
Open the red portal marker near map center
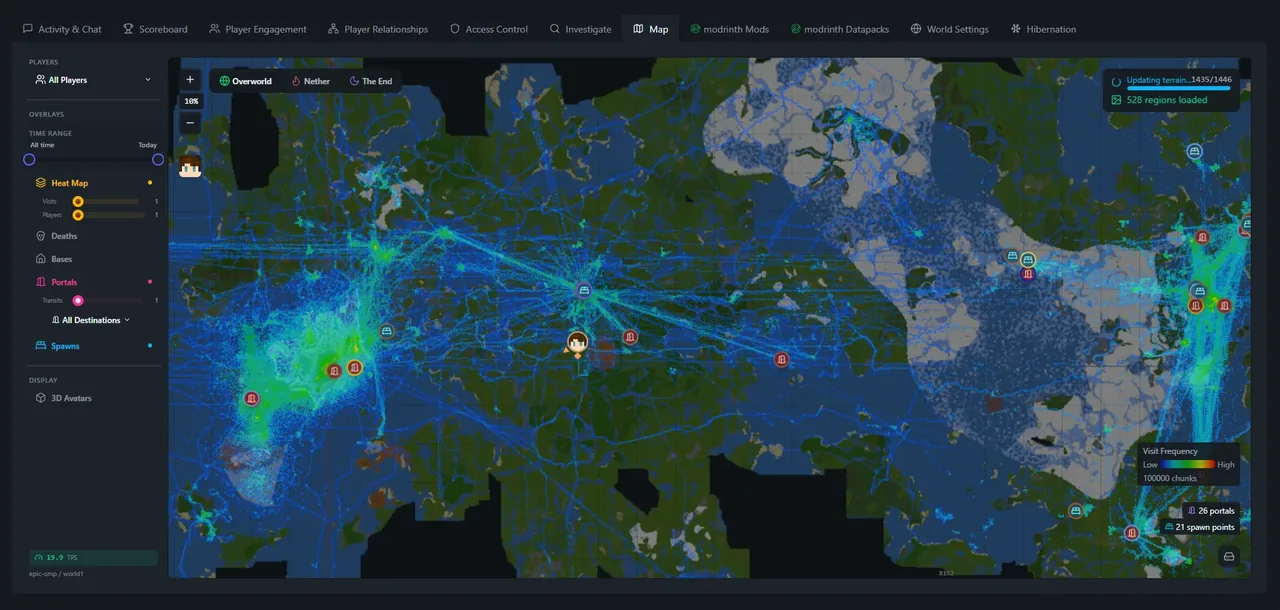630,337
